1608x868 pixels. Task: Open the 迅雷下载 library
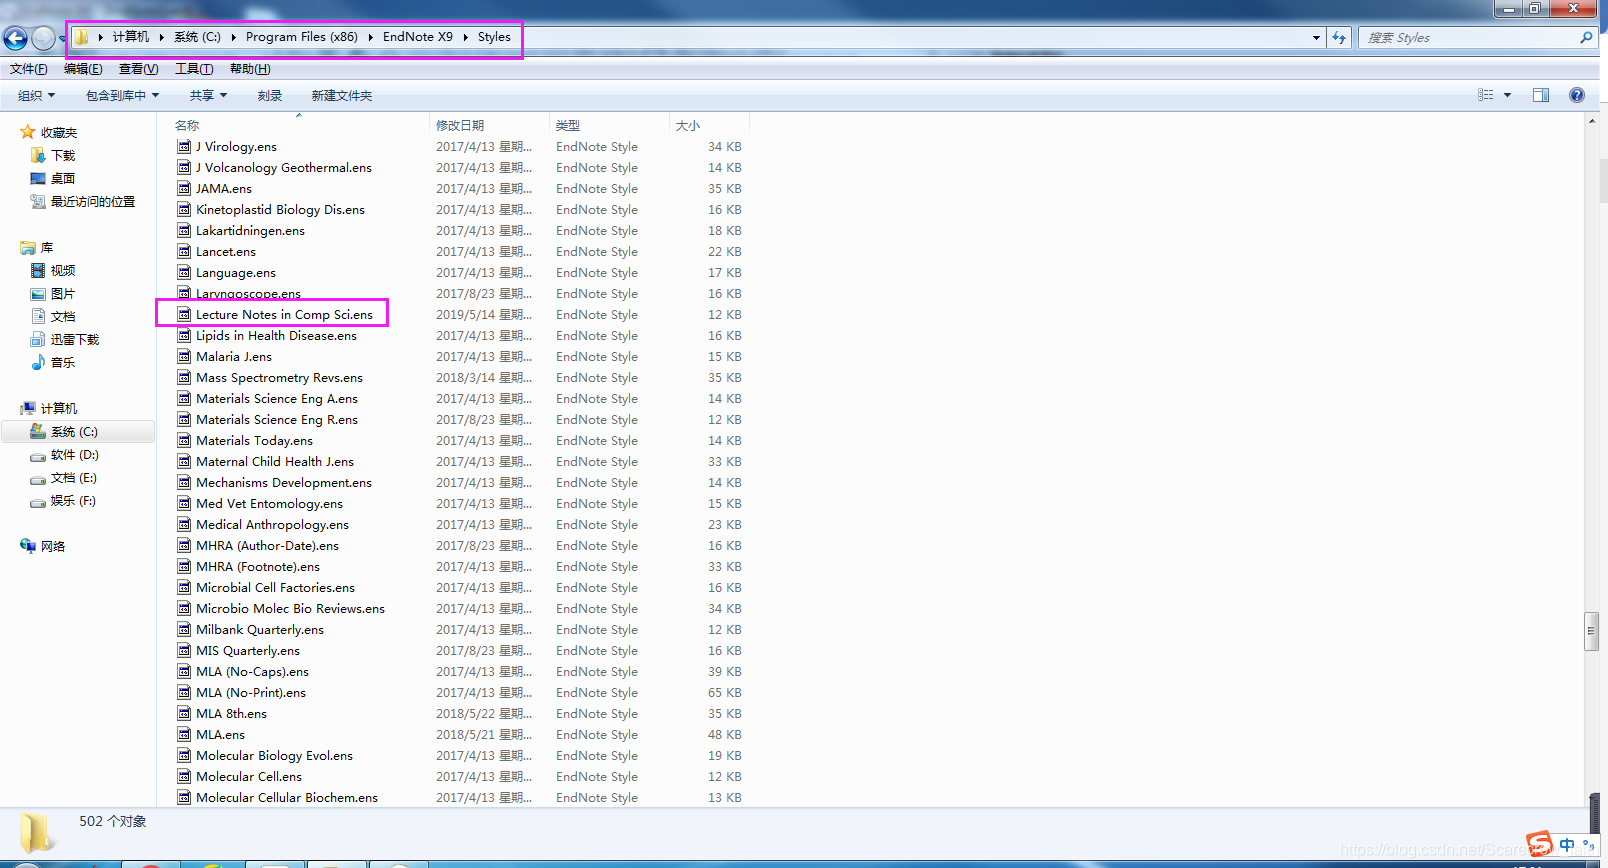pyautogui.click(x=75, y=339)
